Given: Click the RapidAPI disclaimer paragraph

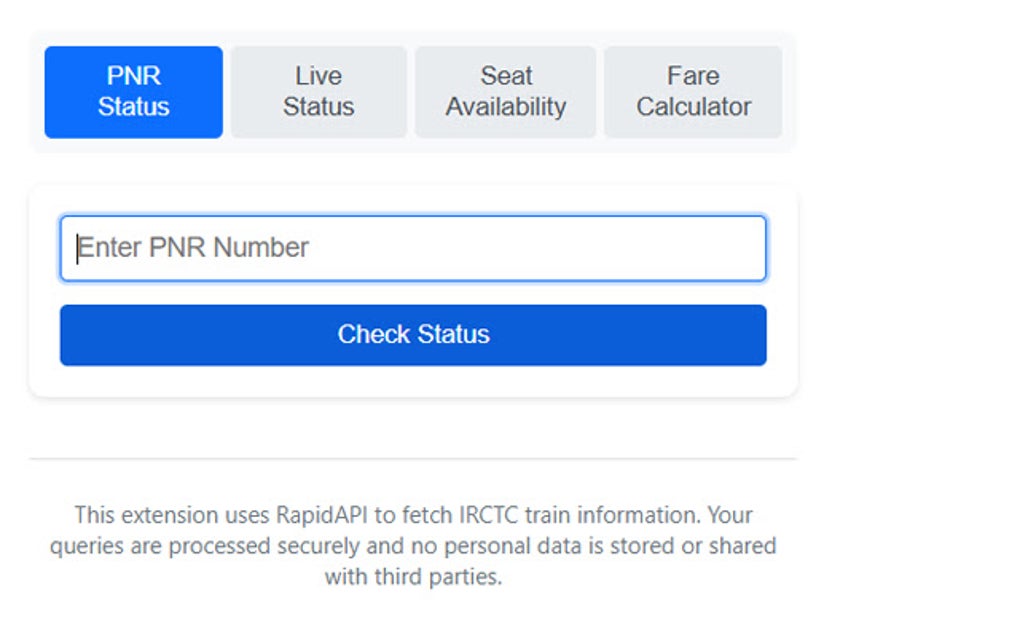Looking at the screenshot, I should pos(413,546).
